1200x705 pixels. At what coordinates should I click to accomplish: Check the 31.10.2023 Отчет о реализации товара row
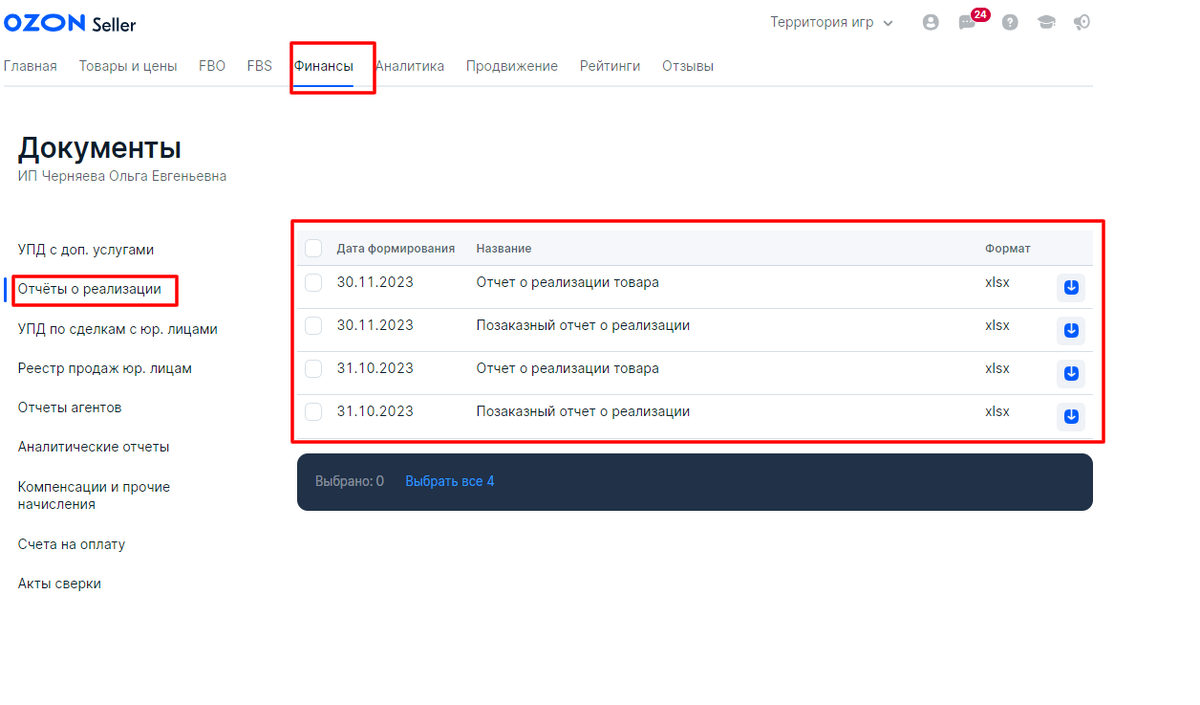(314, 369)
